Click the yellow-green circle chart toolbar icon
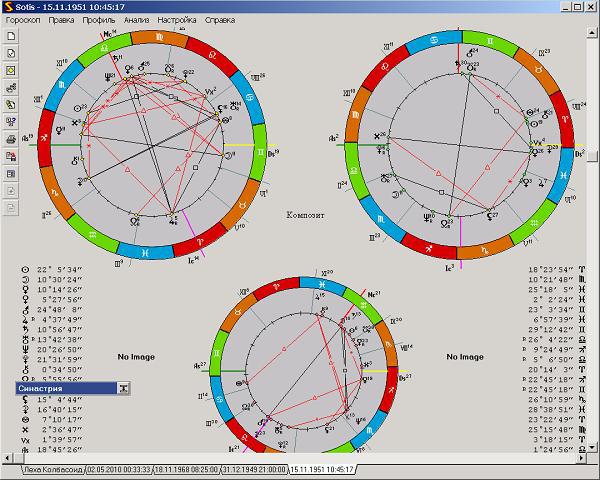 [10, 71]
